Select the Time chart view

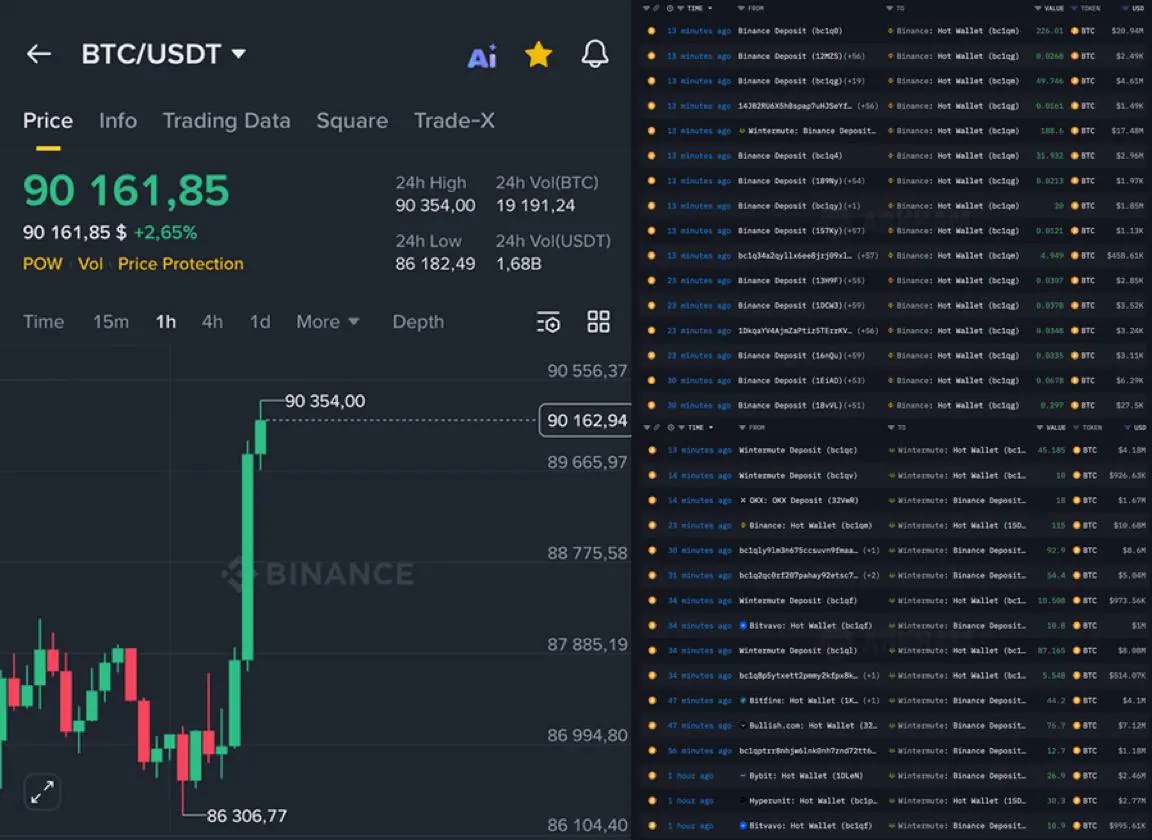43,322
